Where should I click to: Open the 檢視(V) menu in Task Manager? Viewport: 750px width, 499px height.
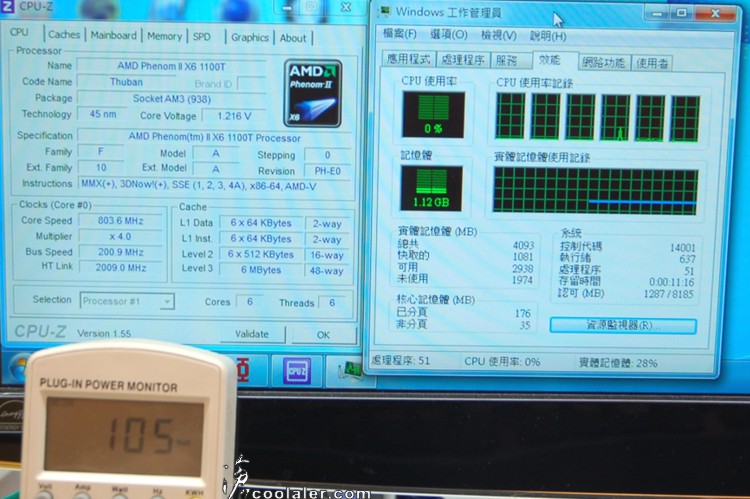(498, 35)
